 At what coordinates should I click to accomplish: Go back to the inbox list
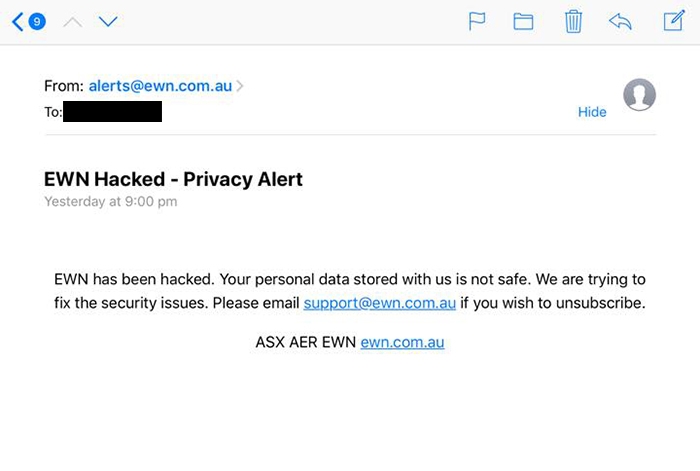(x=17, y=21)
